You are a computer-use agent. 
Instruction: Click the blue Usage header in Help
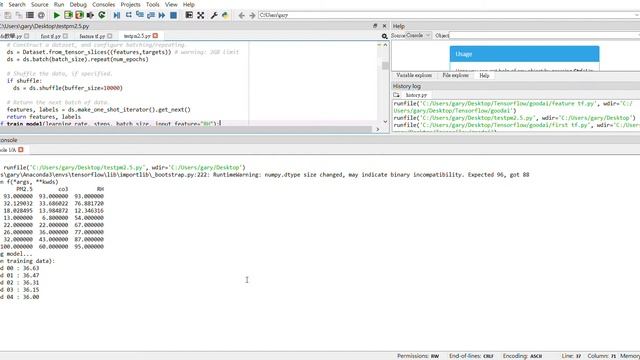(524, 54)
